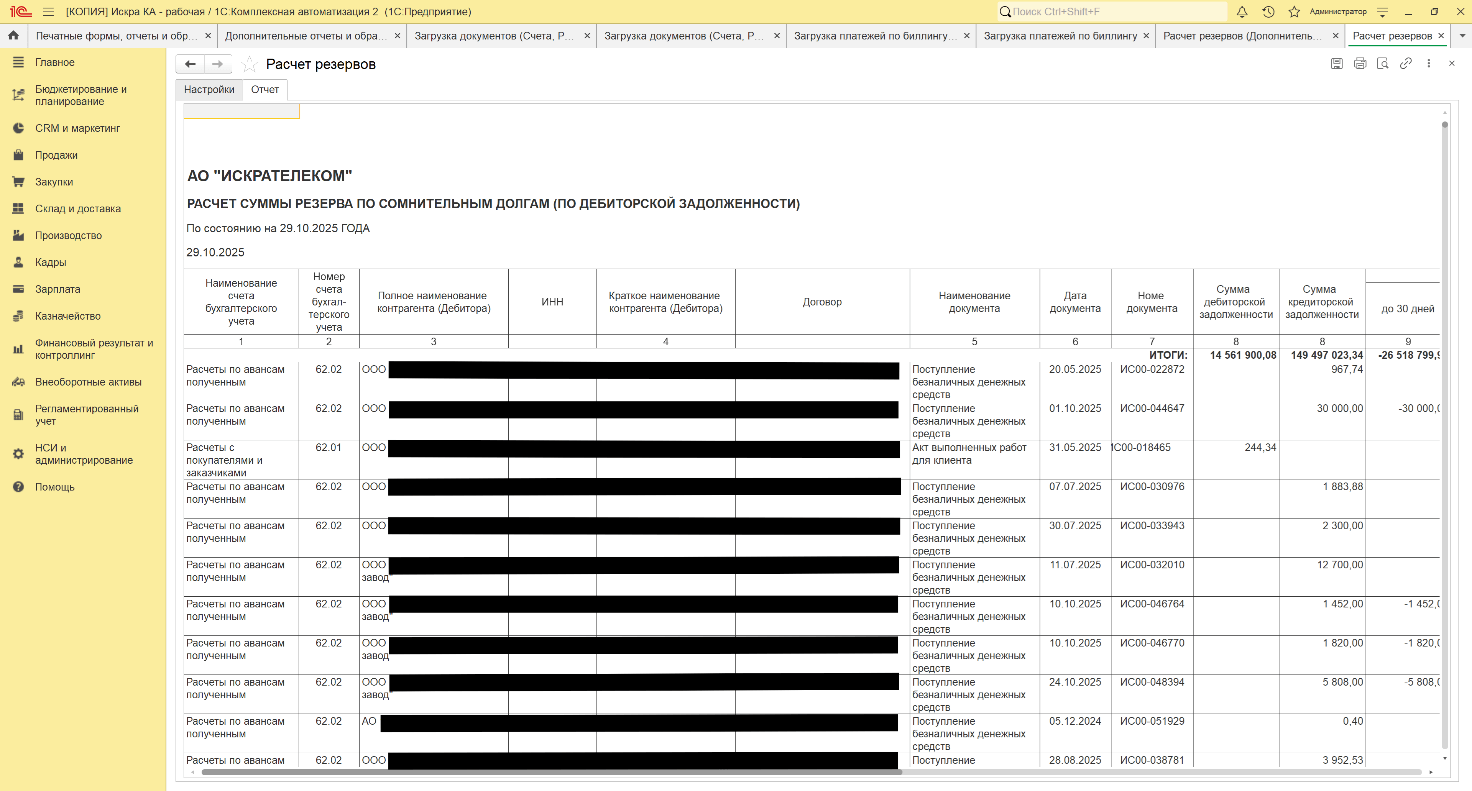Open the Казначейство section

point(67,316)
